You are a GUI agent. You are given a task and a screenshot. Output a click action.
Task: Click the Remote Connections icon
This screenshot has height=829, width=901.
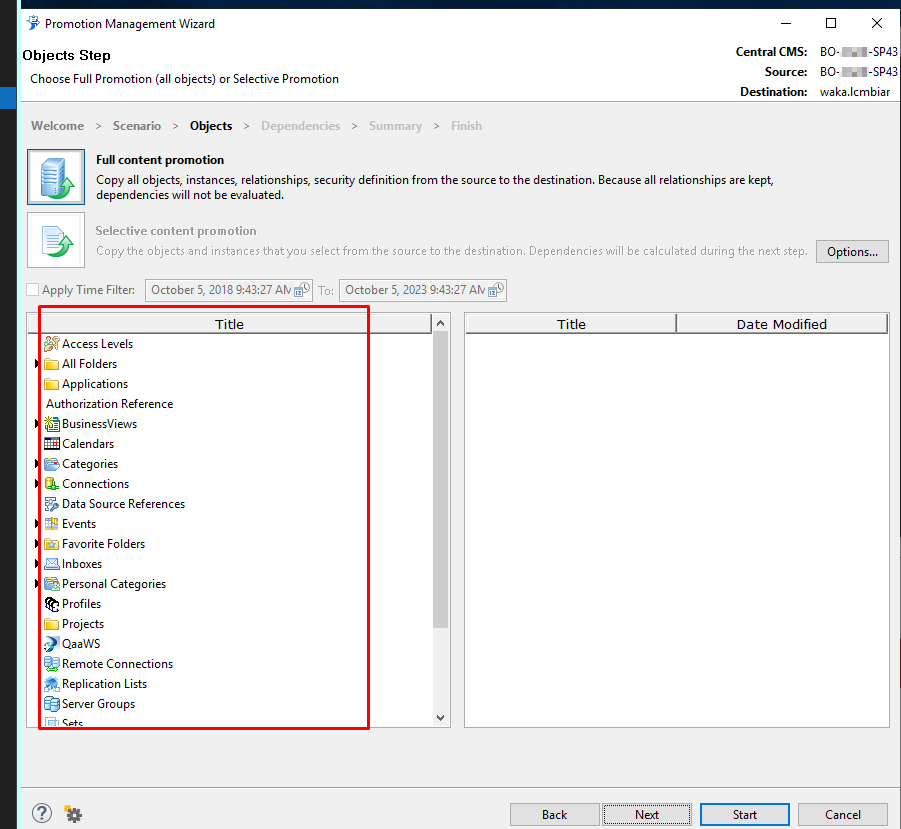tap(52, 664)
